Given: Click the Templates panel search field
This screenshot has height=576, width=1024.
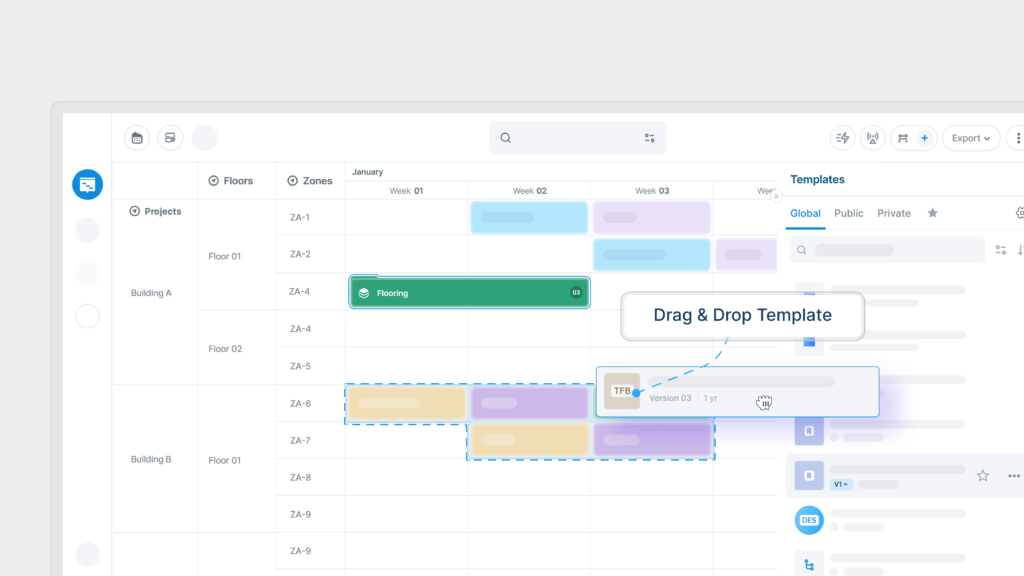Looking at the screenshot, I should (x=886, y=250).
